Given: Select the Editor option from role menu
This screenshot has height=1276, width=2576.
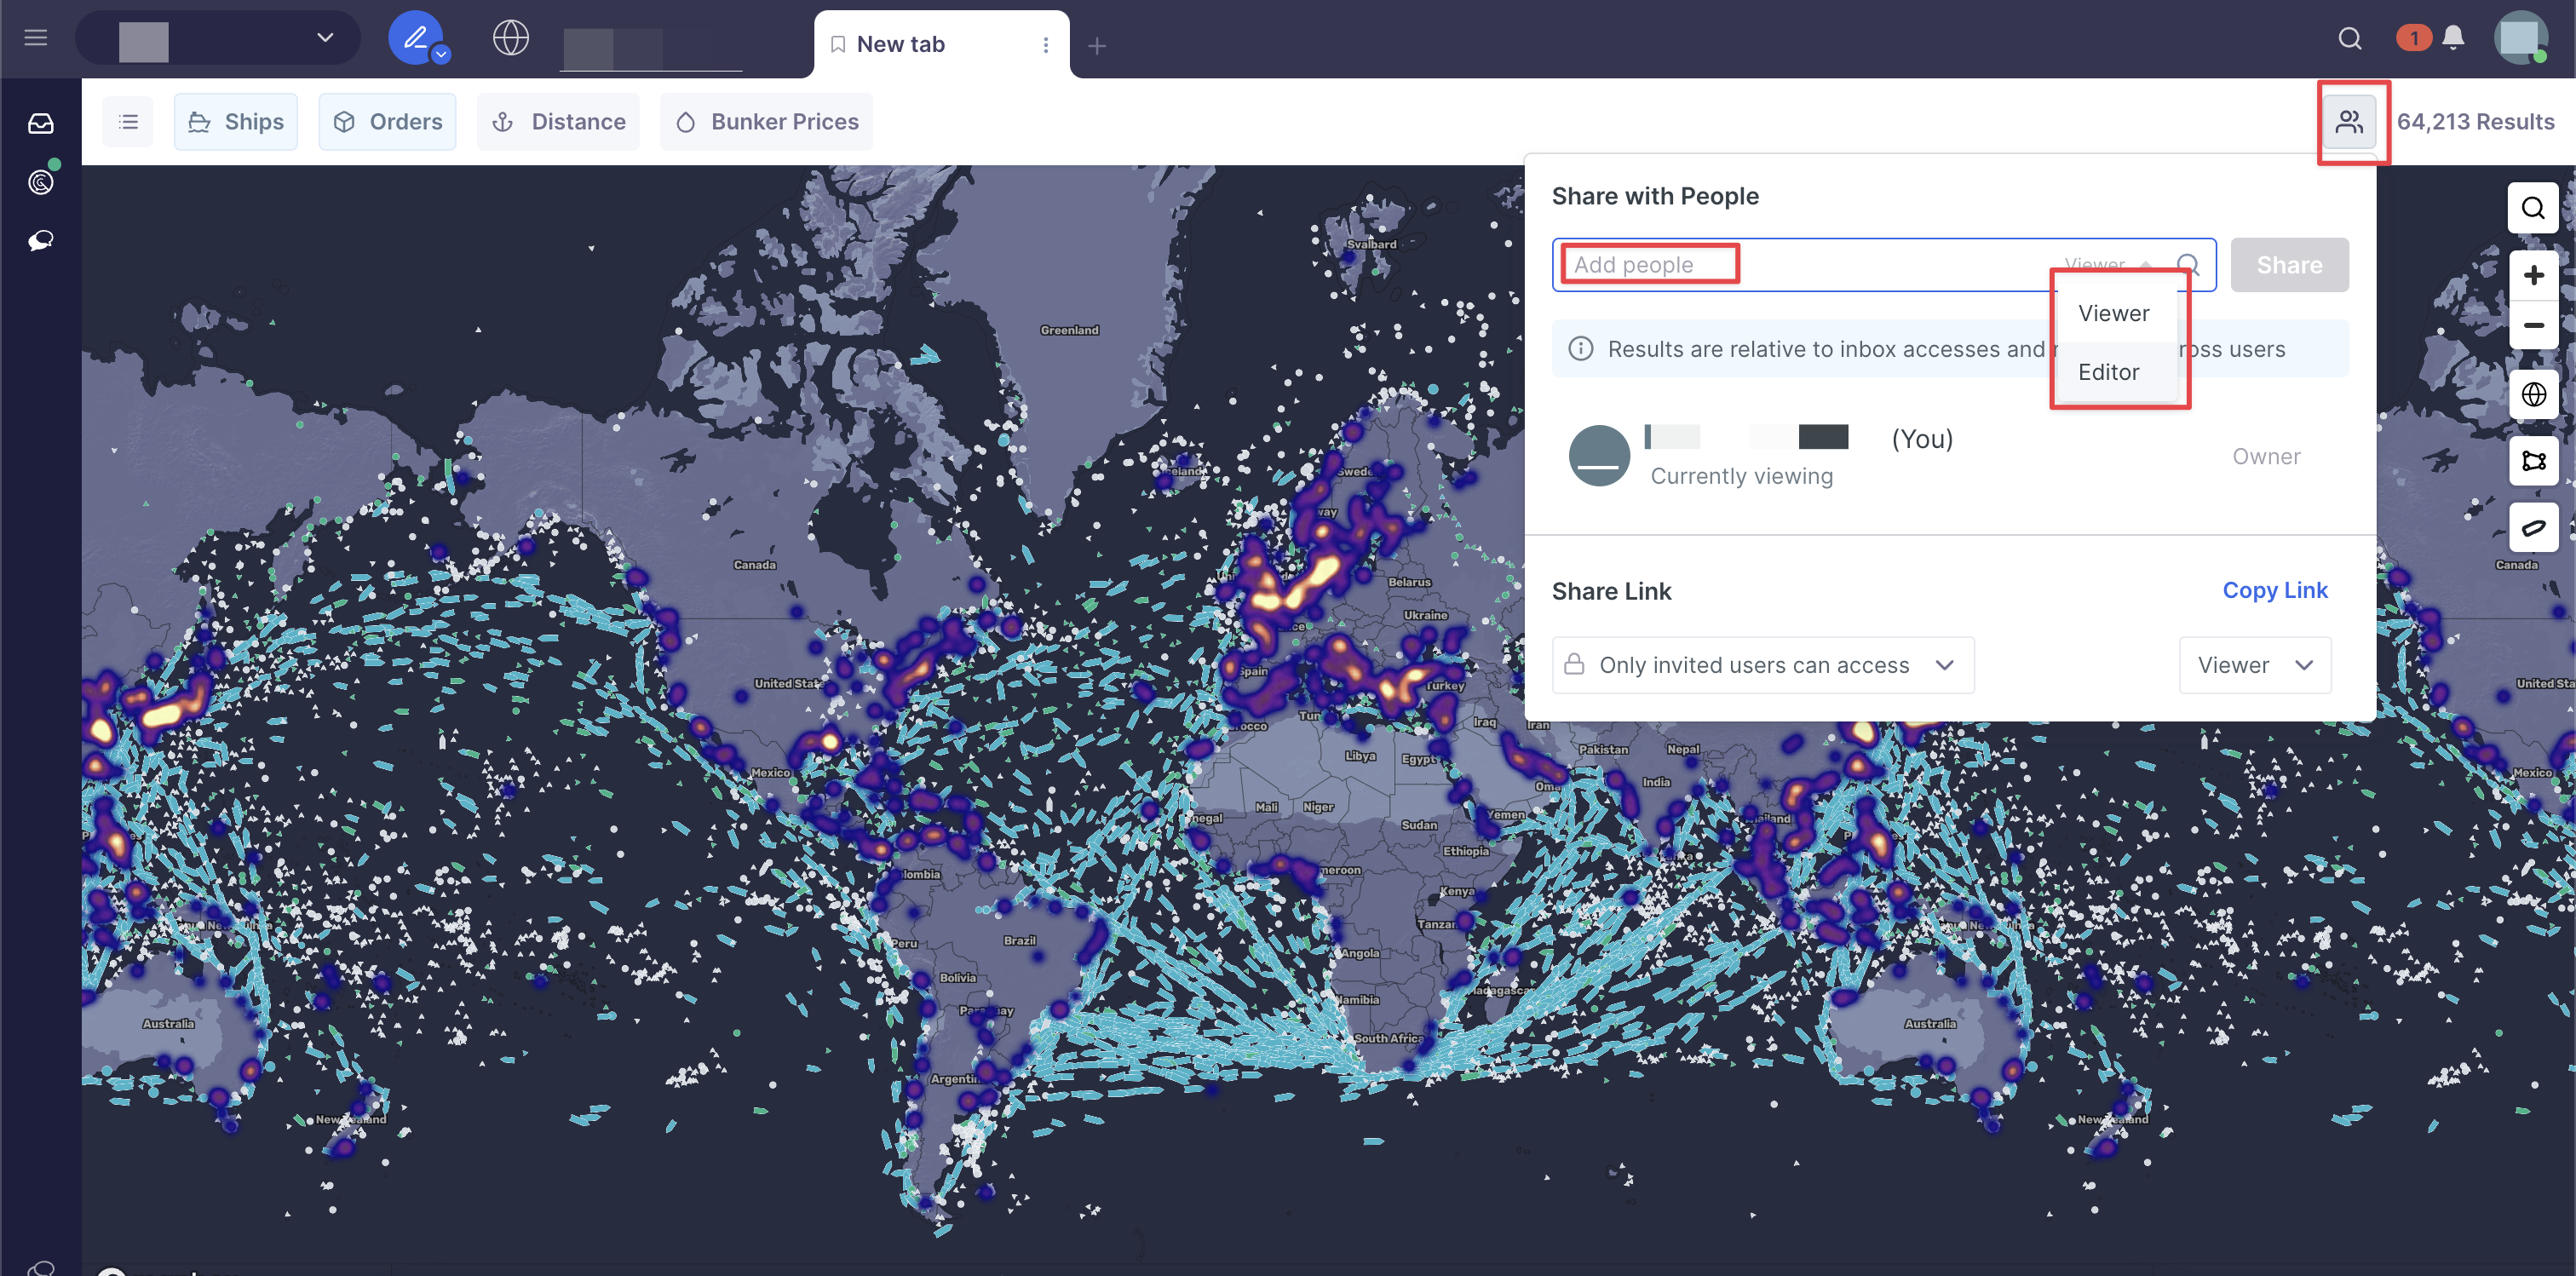Looking at the screenshot, I should coord(2108,372).
